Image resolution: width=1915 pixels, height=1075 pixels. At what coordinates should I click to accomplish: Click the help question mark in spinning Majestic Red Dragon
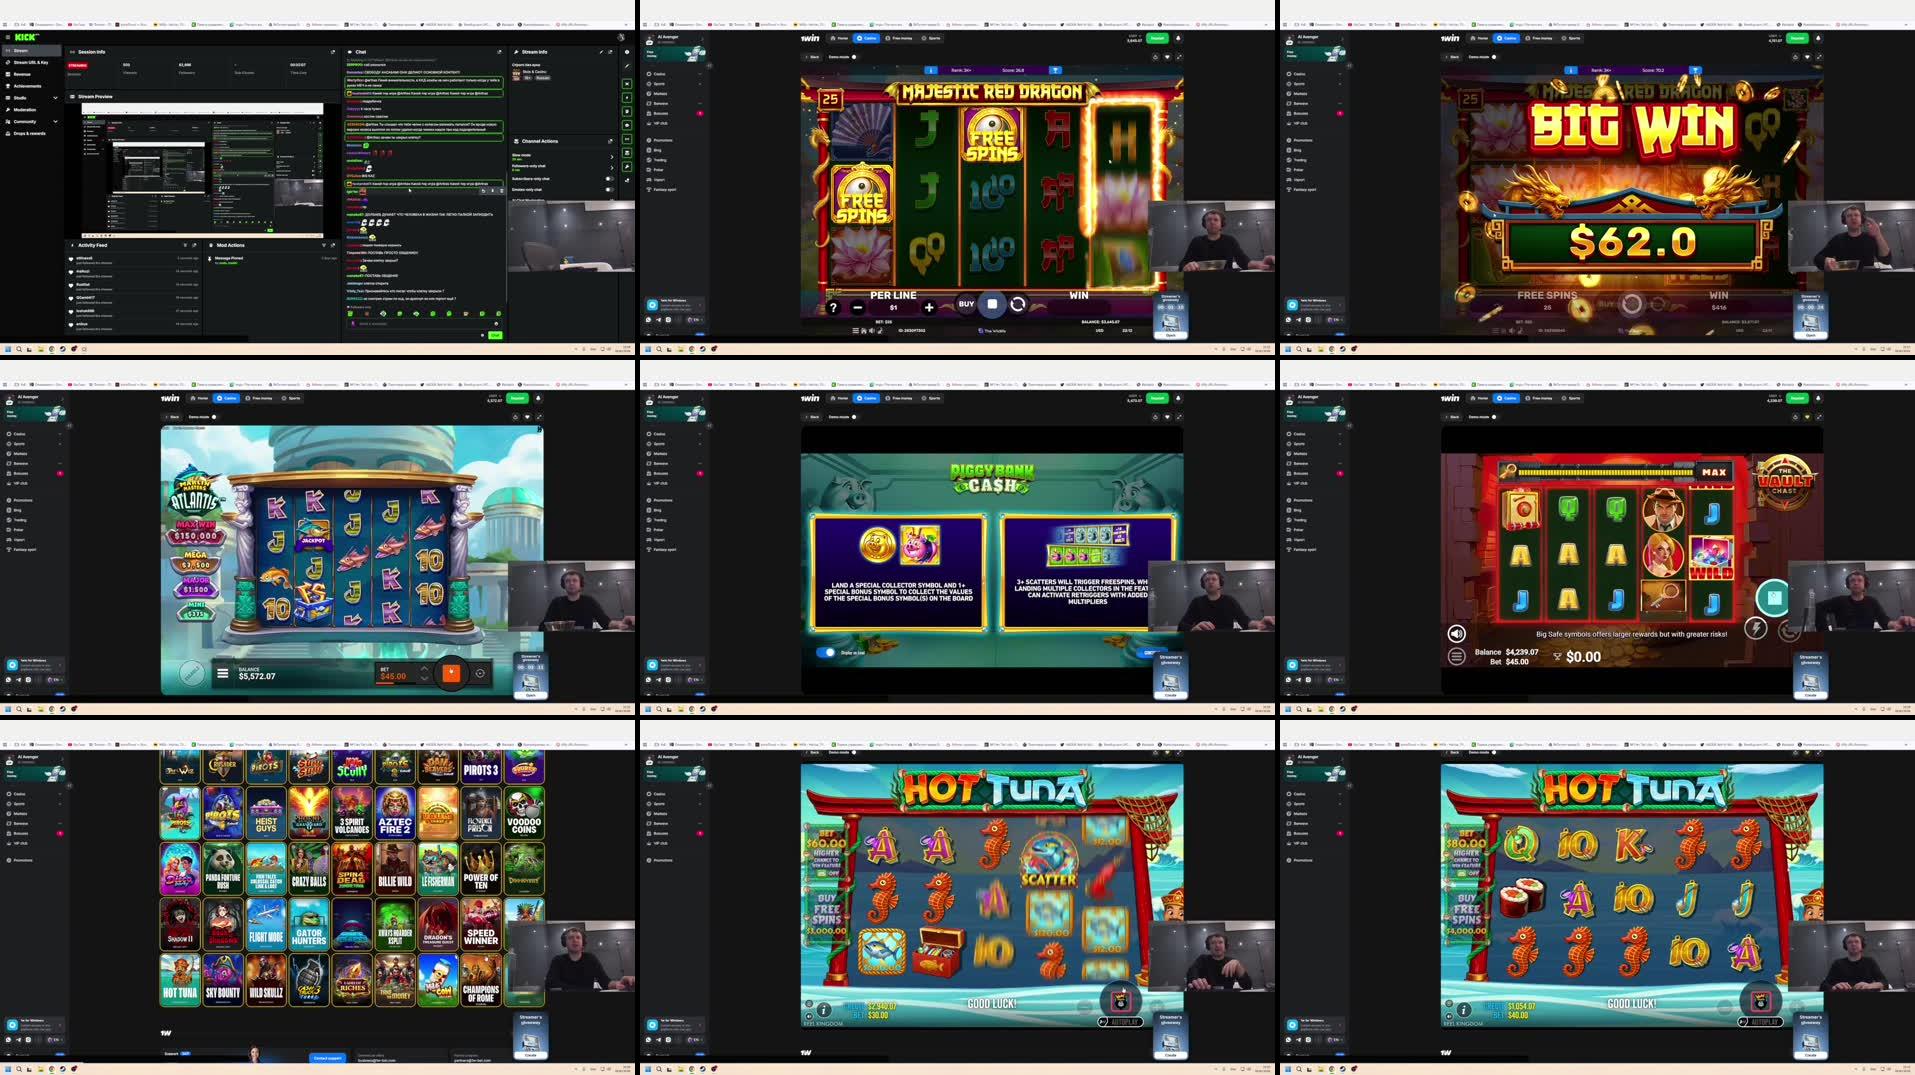click(x=833, y=308)
